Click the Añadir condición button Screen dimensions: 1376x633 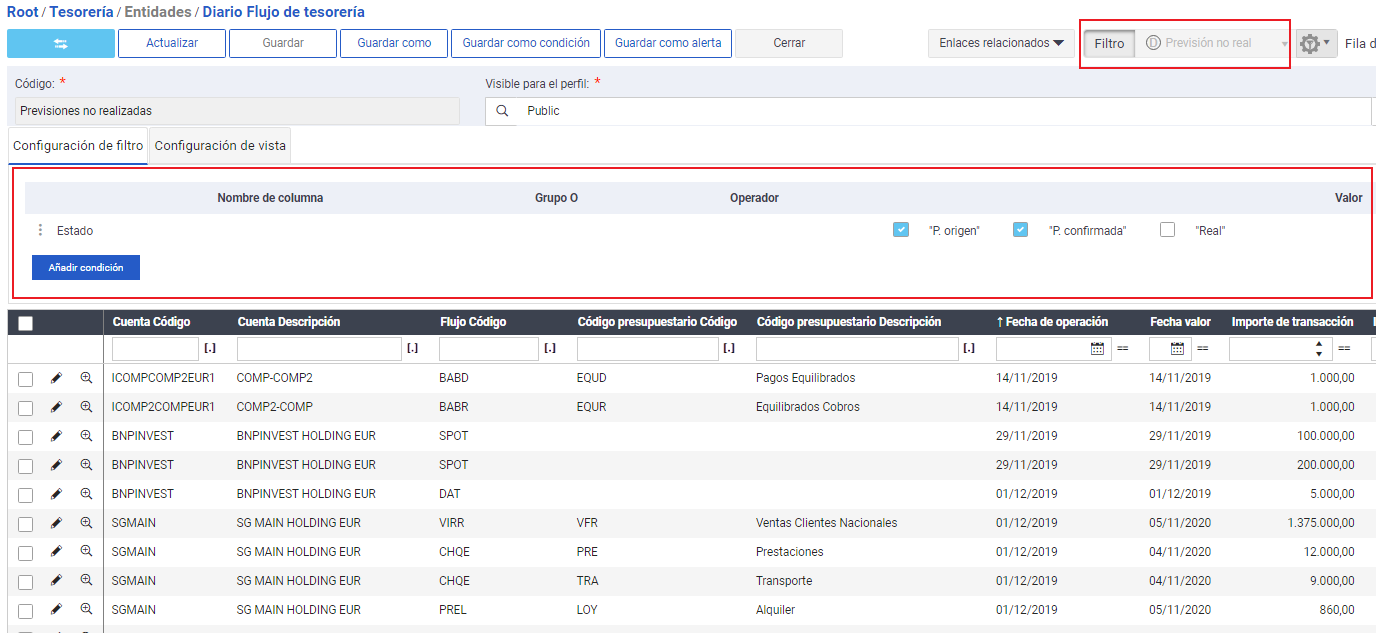86,268
